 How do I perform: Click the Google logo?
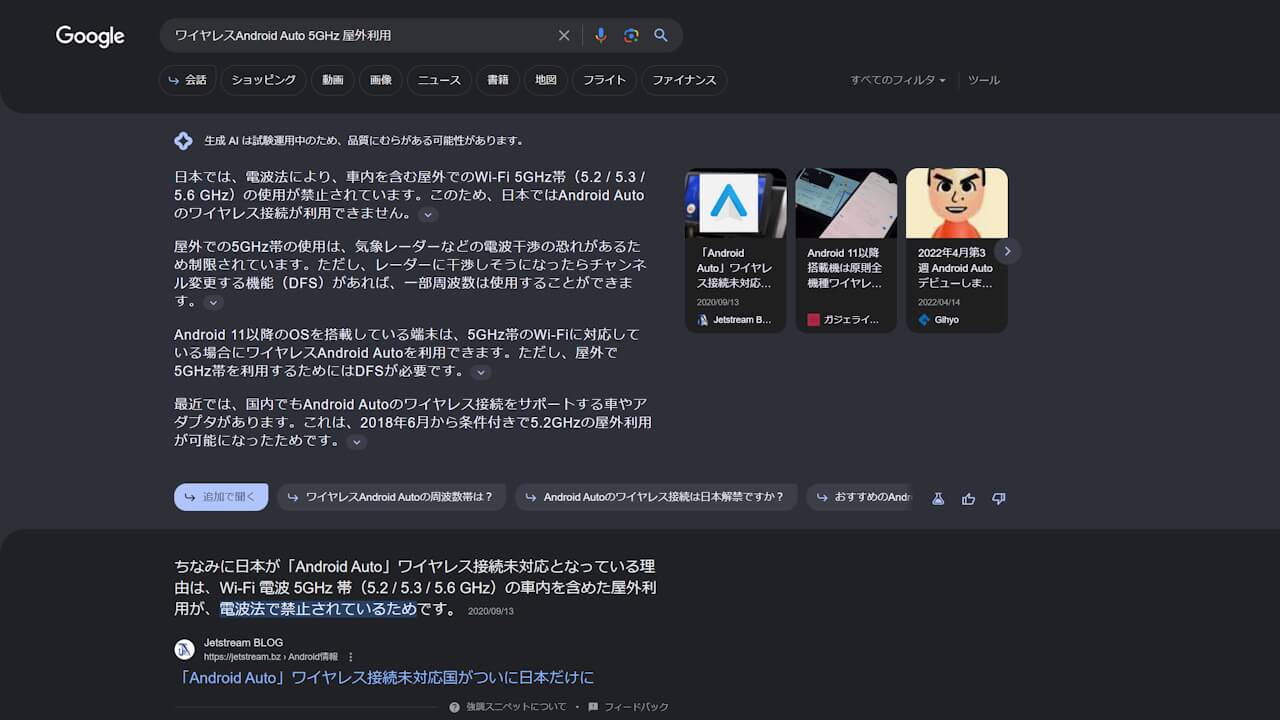point(90,36)
